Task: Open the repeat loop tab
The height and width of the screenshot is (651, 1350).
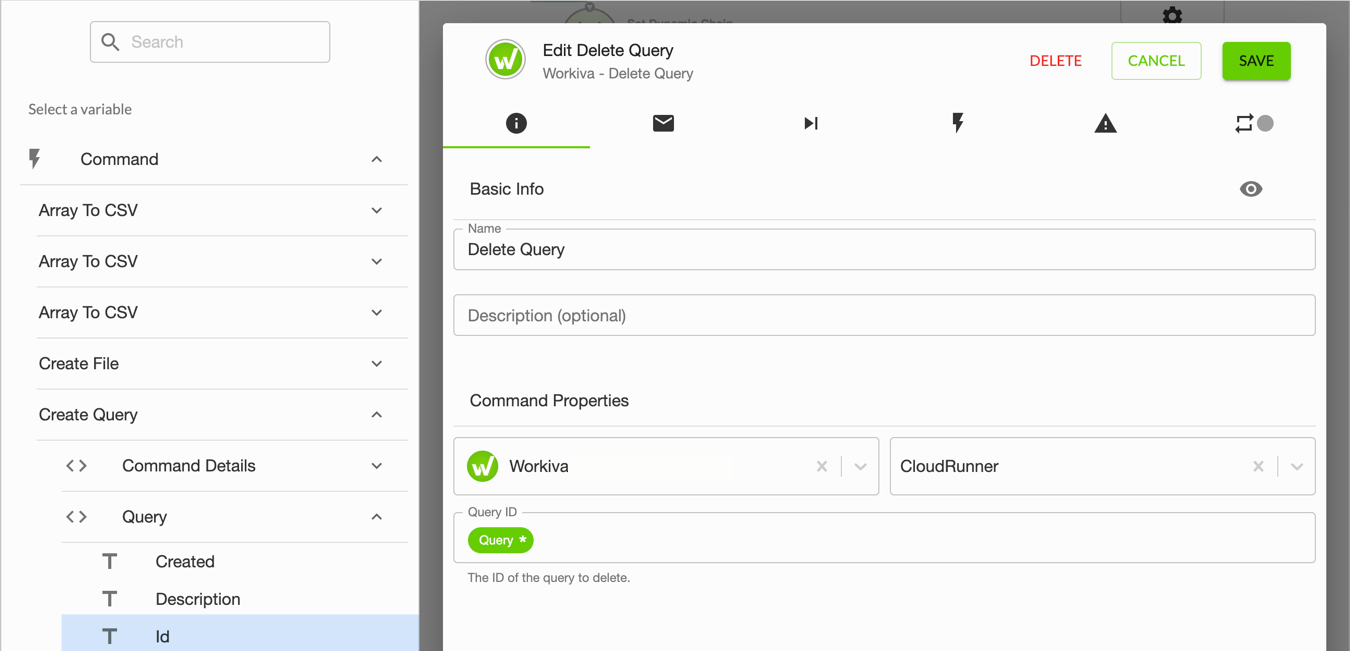Action: pos(1253,123)
